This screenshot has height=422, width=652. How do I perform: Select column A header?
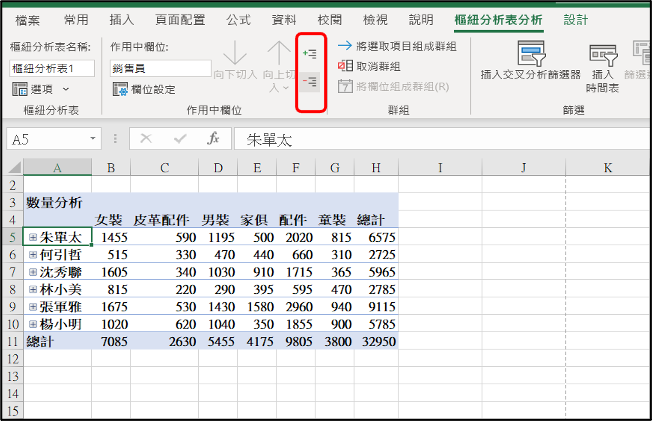[57, 168]
